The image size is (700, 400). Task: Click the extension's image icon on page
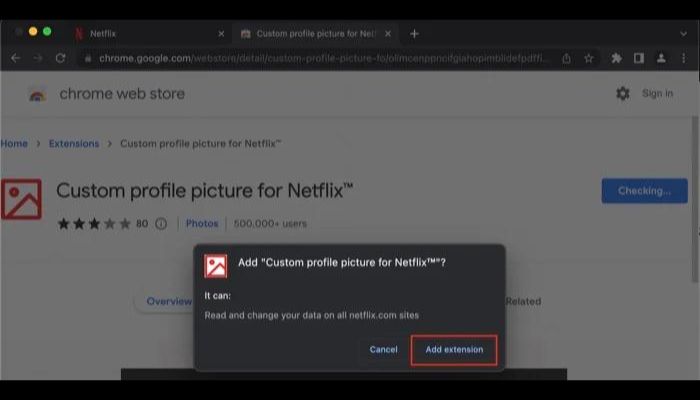coord(21,199)
